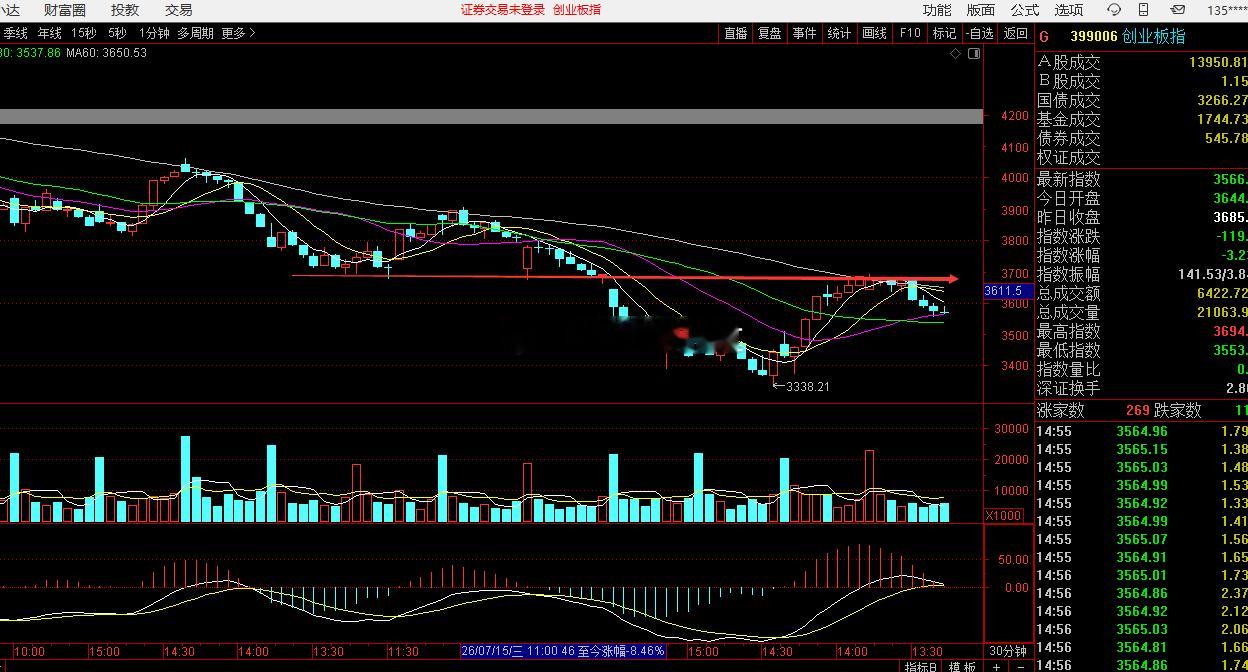
Task: Click the X1000 volume scale label
Action: click(x=1003, y=515)
